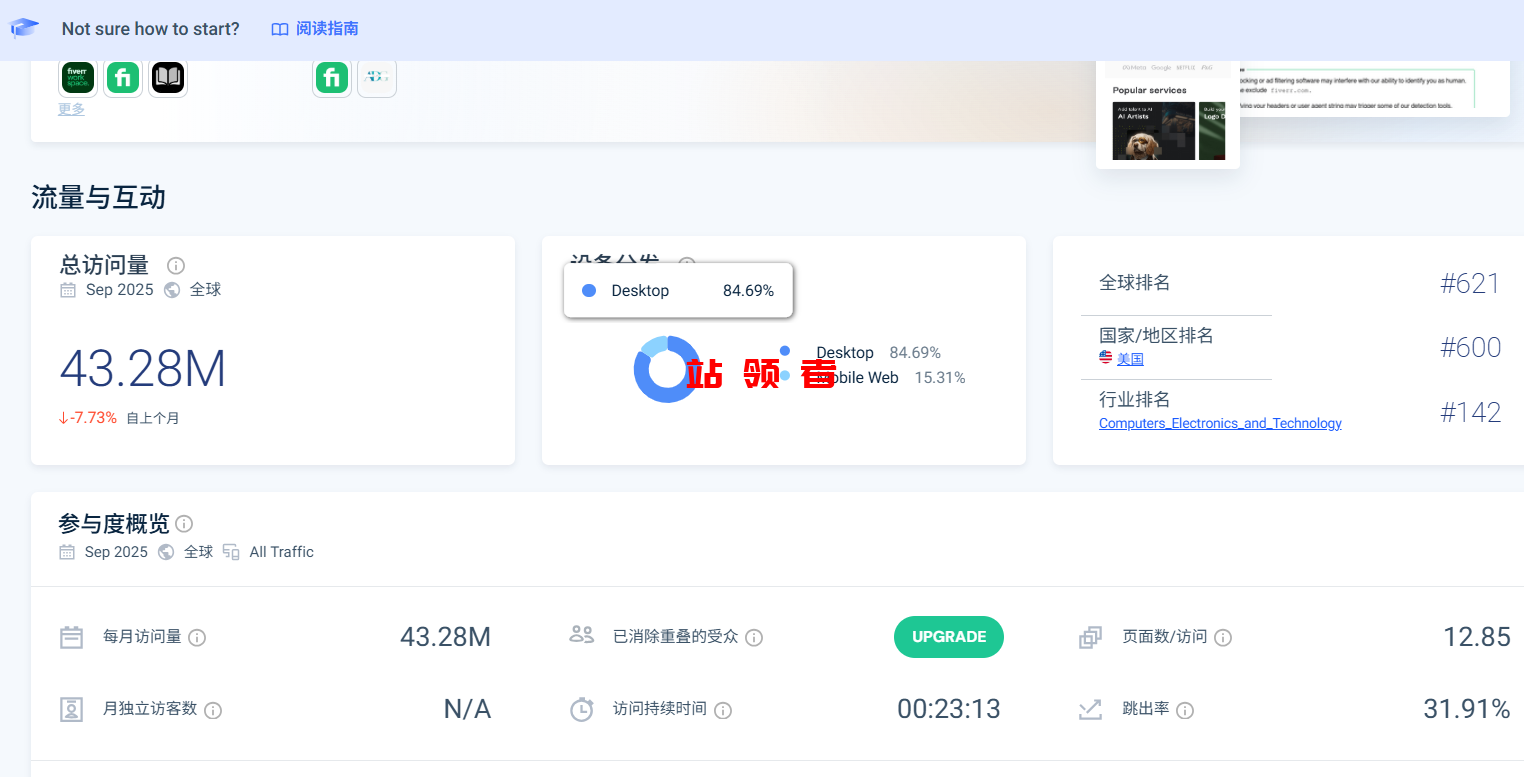
Task: Open the 阅读指南 guide link
Action: [x=315, y=29]
